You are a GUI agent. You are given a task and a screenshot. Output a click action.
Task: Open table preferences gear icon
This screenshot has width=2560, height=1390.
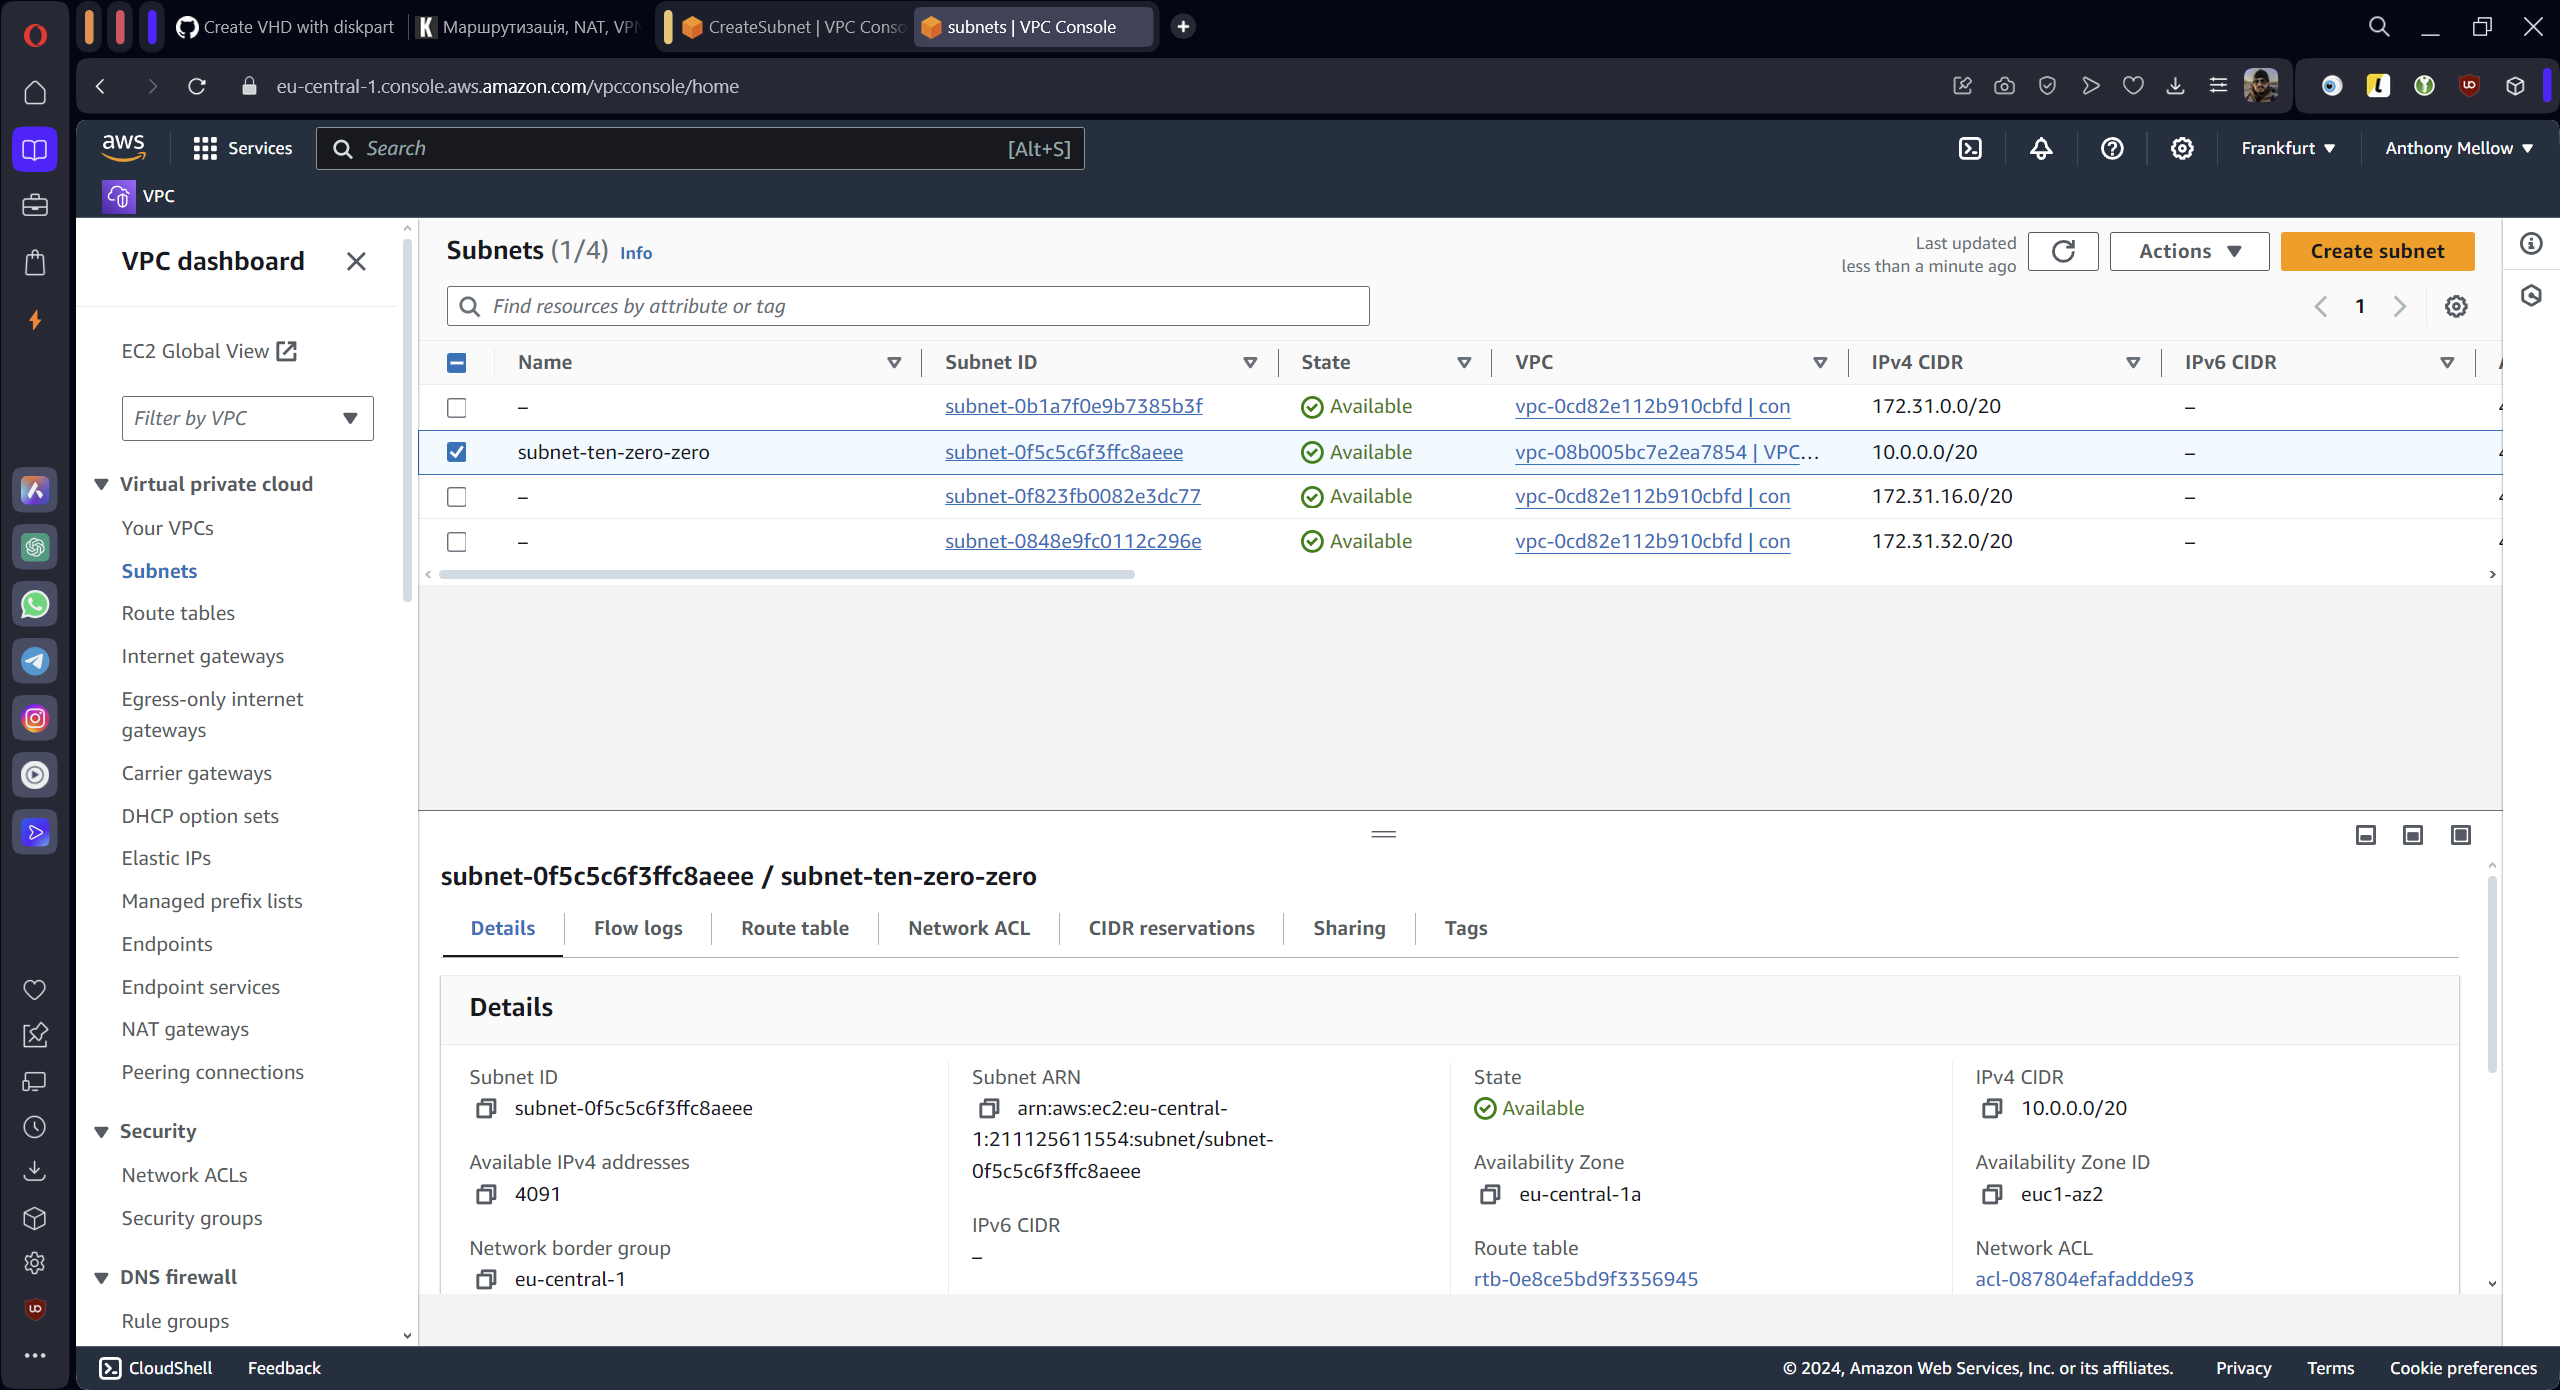click(2456, 306)
